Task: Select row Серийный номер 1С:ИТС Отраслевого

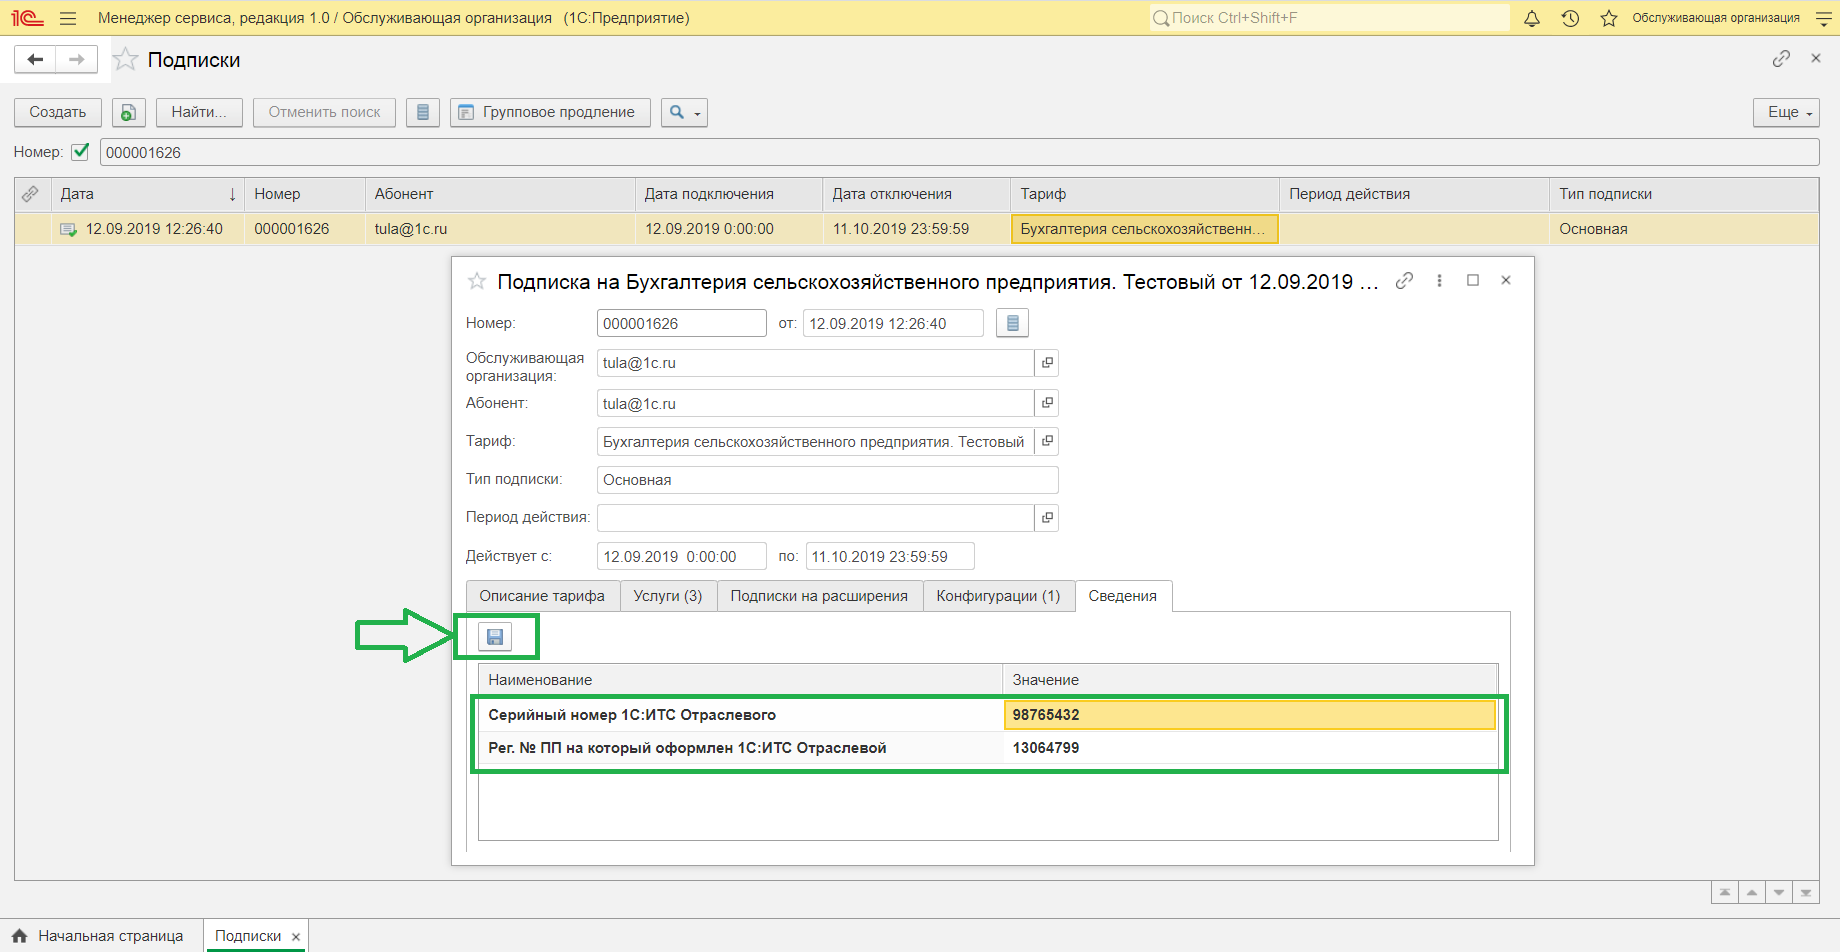Action: click(x=987, y=715)
